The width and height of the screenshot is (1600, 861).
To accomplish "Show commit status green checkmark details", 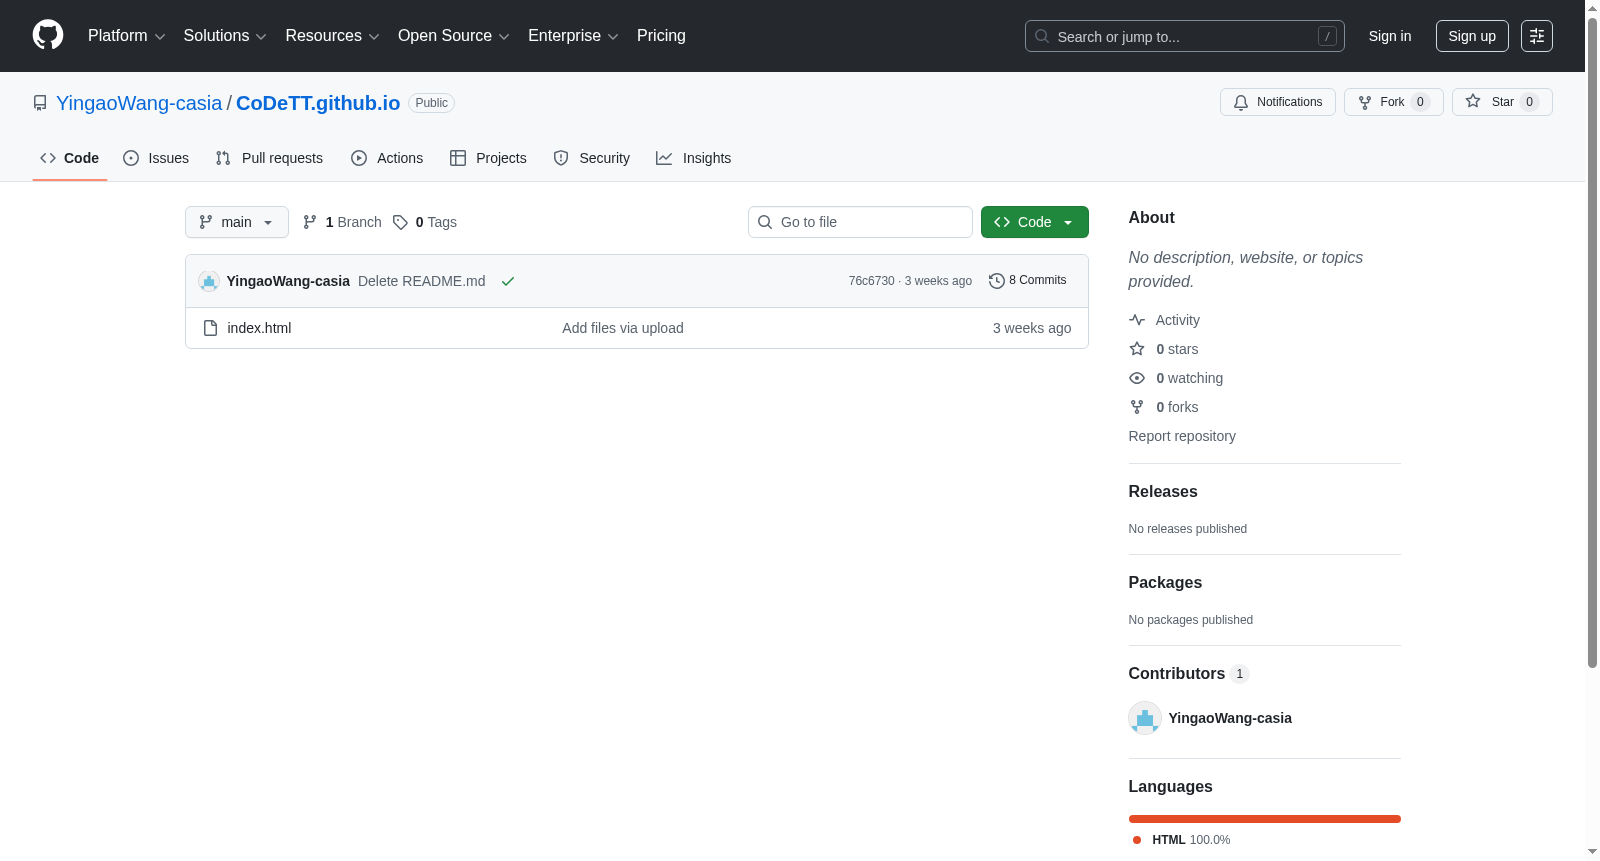I will pos(508,281).
